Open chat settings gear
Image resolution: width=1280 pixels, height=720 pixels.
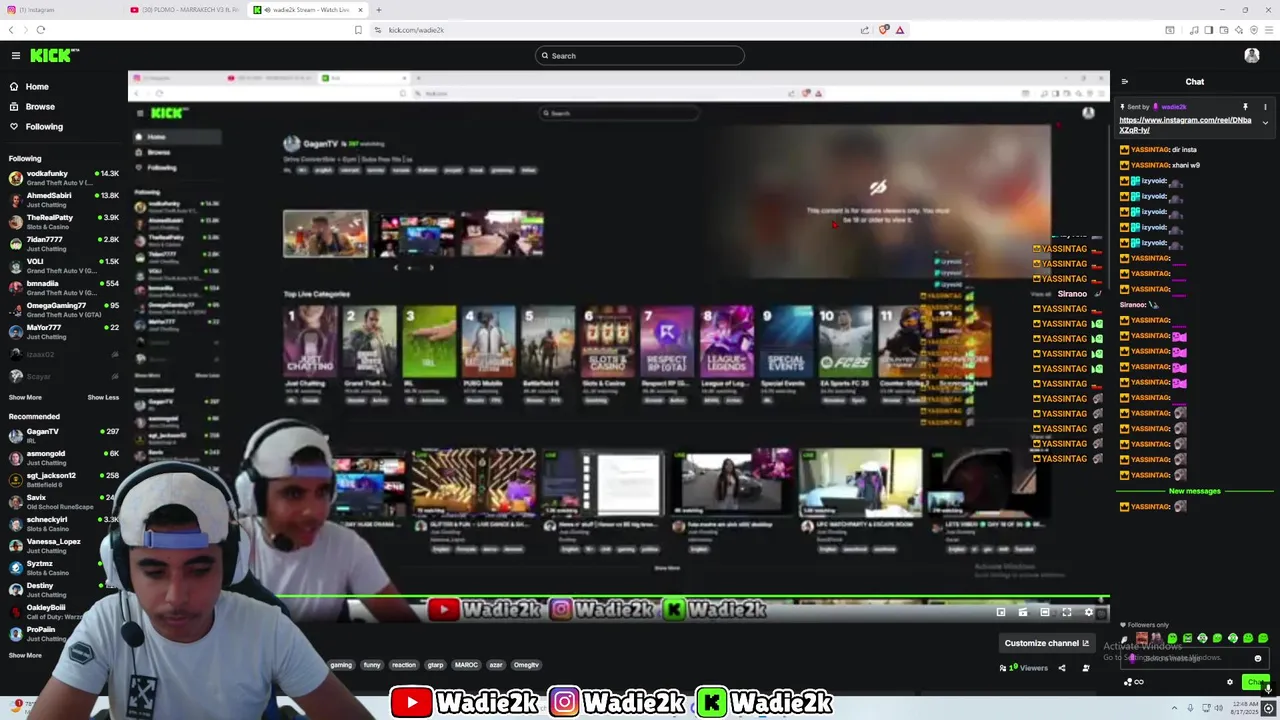point(1230,682)
